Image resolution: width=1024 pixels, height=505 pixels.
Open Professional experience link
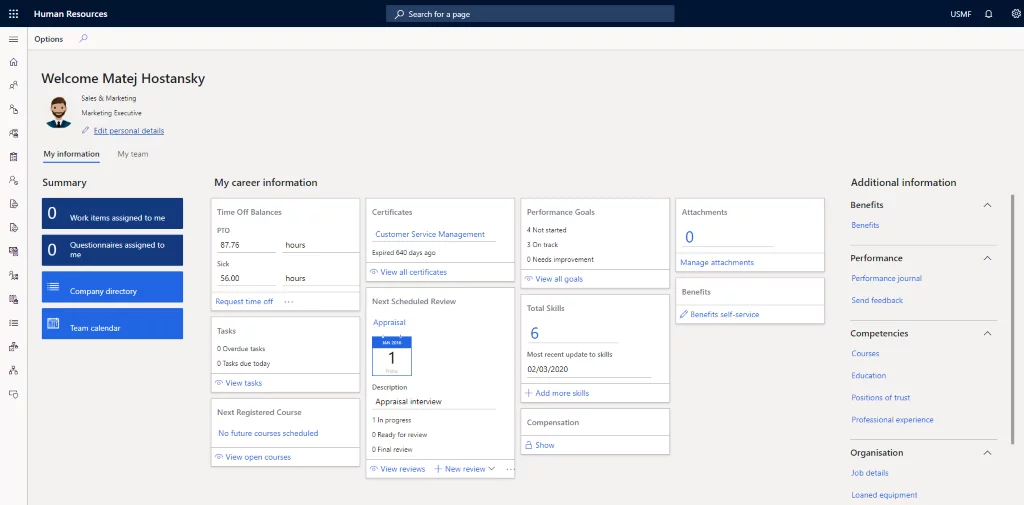892,420
